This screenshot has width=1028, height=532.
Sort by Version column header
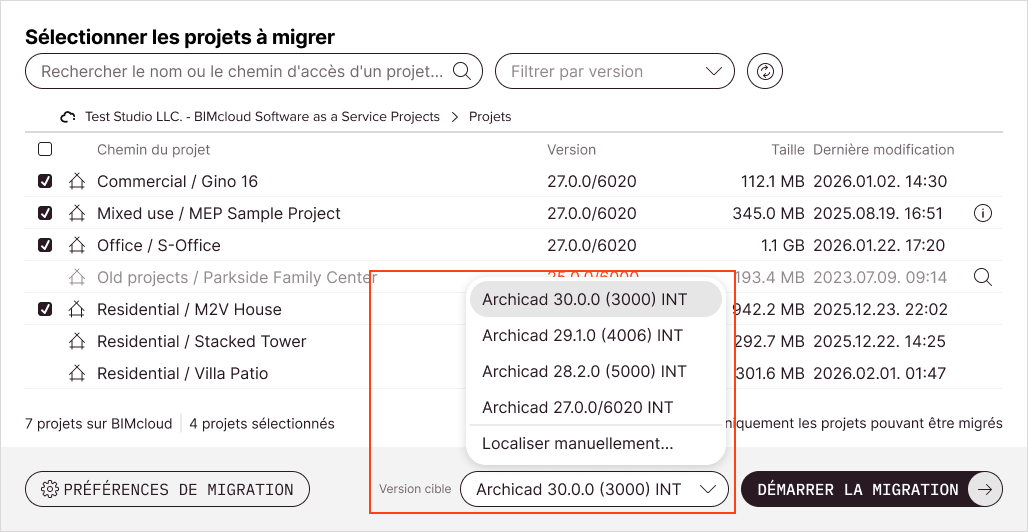[x=572, y=150]
